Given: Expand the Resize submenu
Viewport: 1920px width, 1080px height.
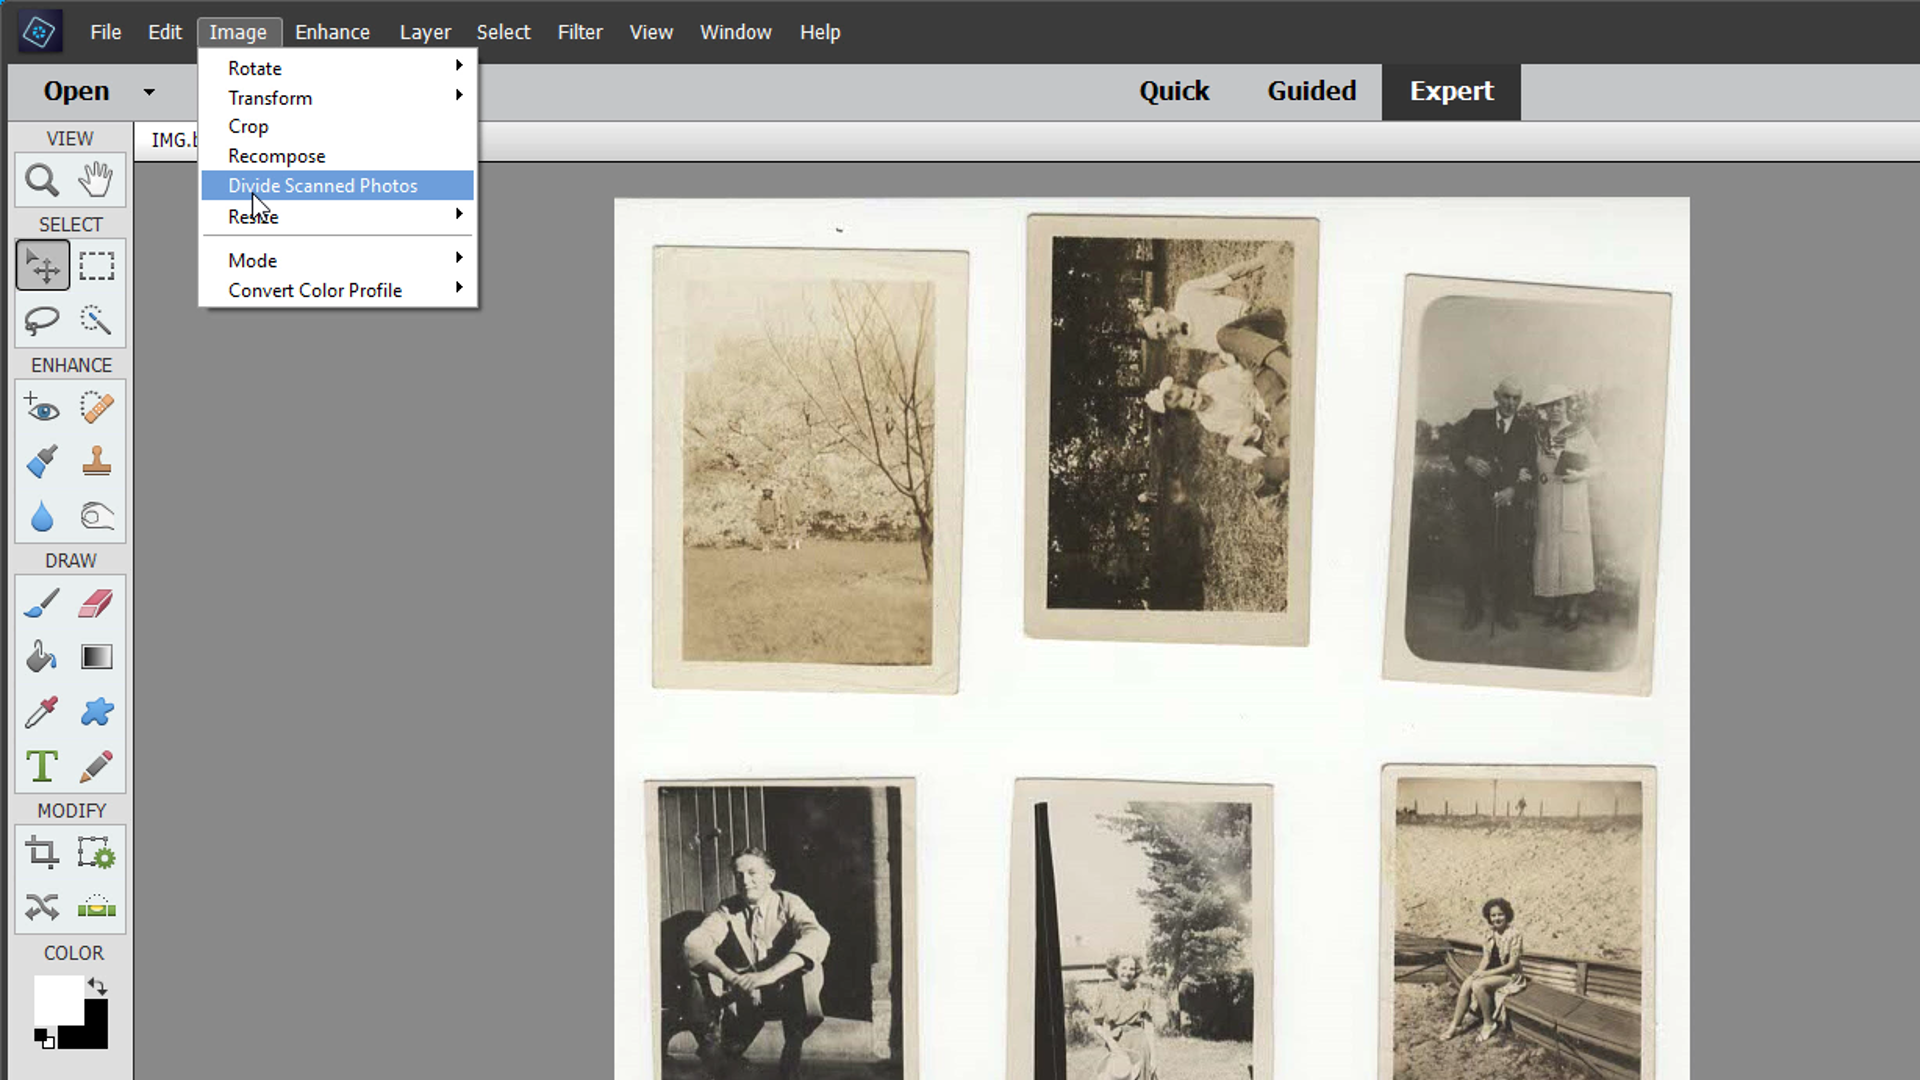Looking at the screenshot, I should click(x=253, y=216).
